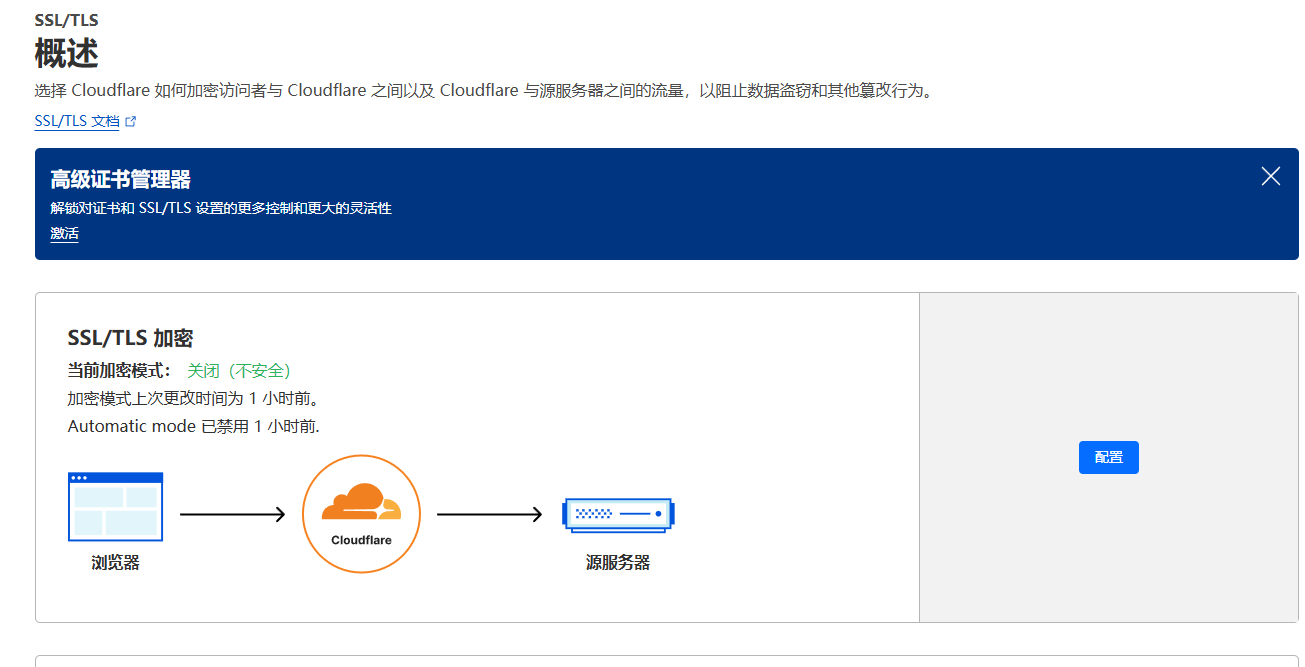Click the page description starting 选择 Cloudflare 如何加密
The width and height of the screenshot is (1305, 667).
[x=484, y=91]
